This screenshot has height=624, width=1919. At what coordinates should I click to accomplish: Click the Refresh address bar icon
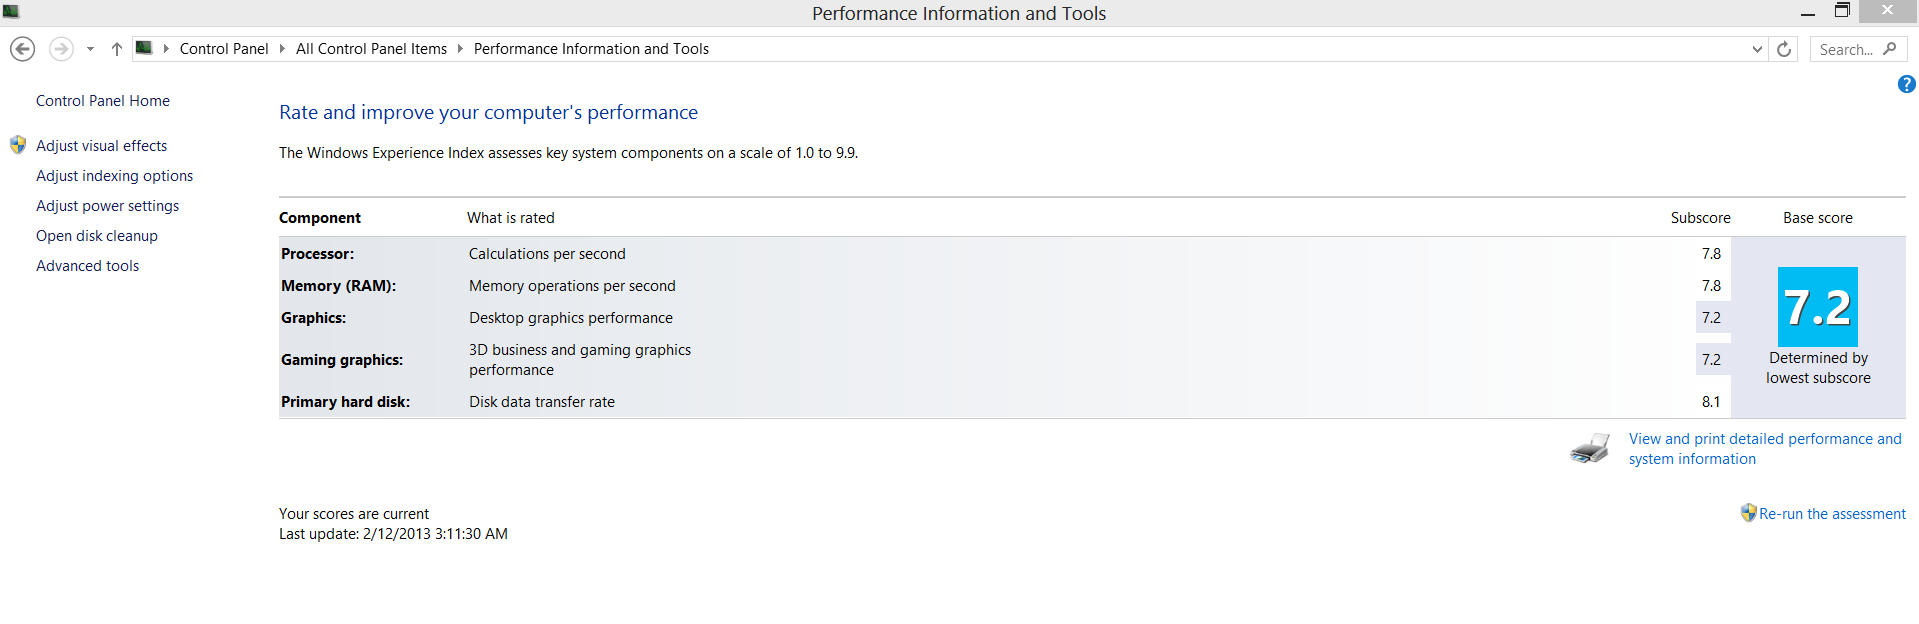pos(1784,49)
